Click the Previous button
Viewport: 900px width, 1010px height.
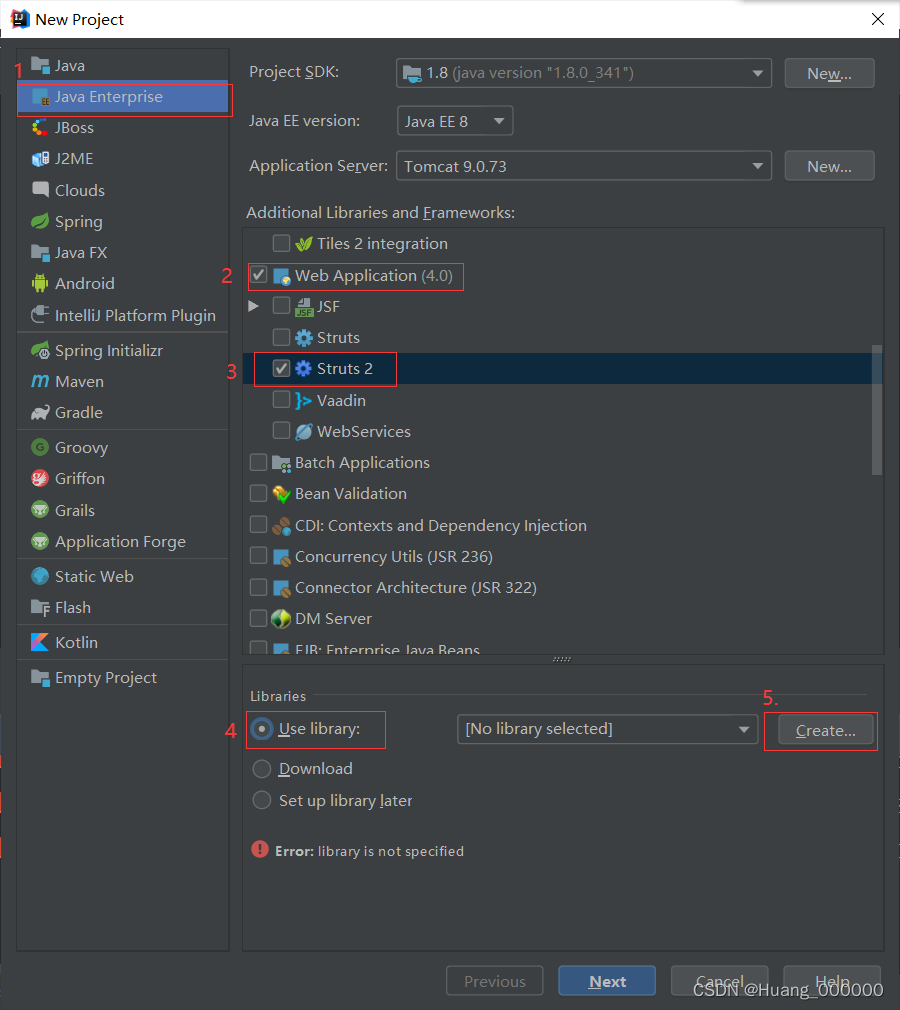(x=494, y=981)
